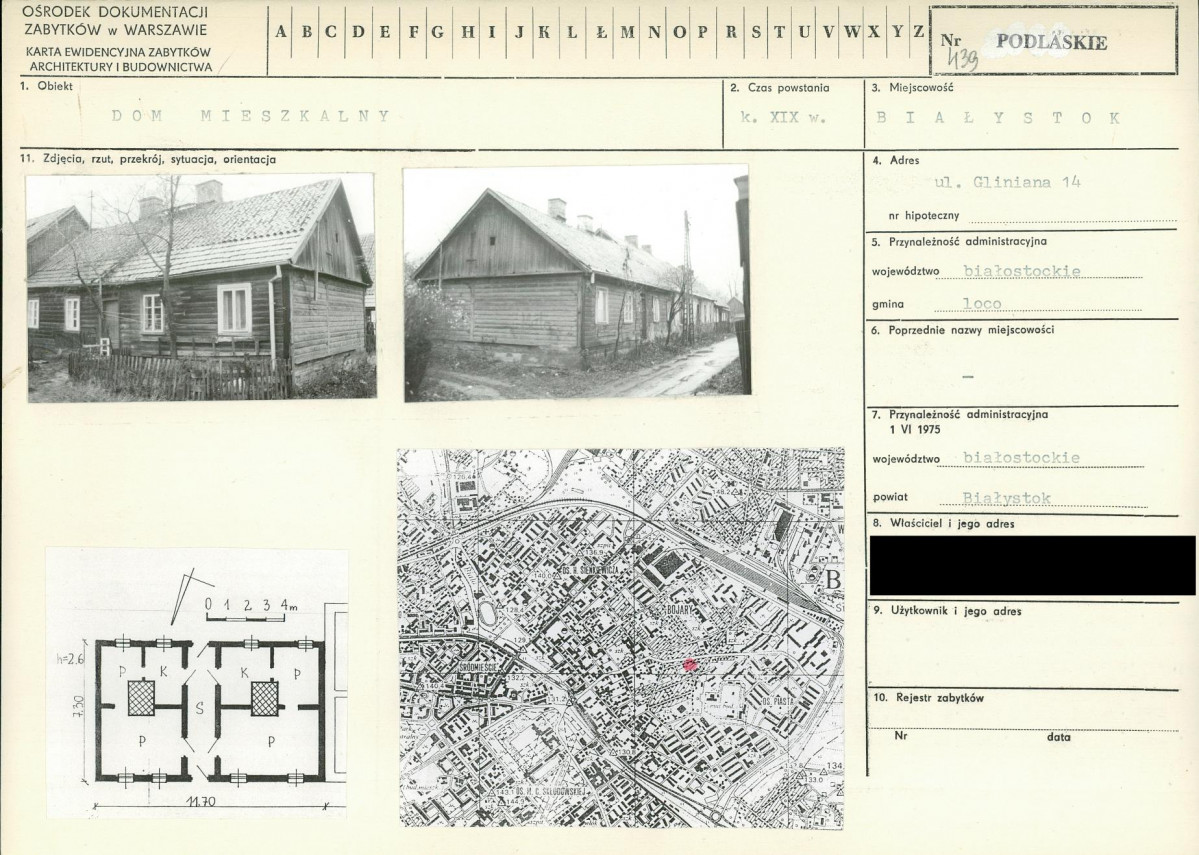Click the 'BIAŁYSTOK' locality field

(999, 117)
